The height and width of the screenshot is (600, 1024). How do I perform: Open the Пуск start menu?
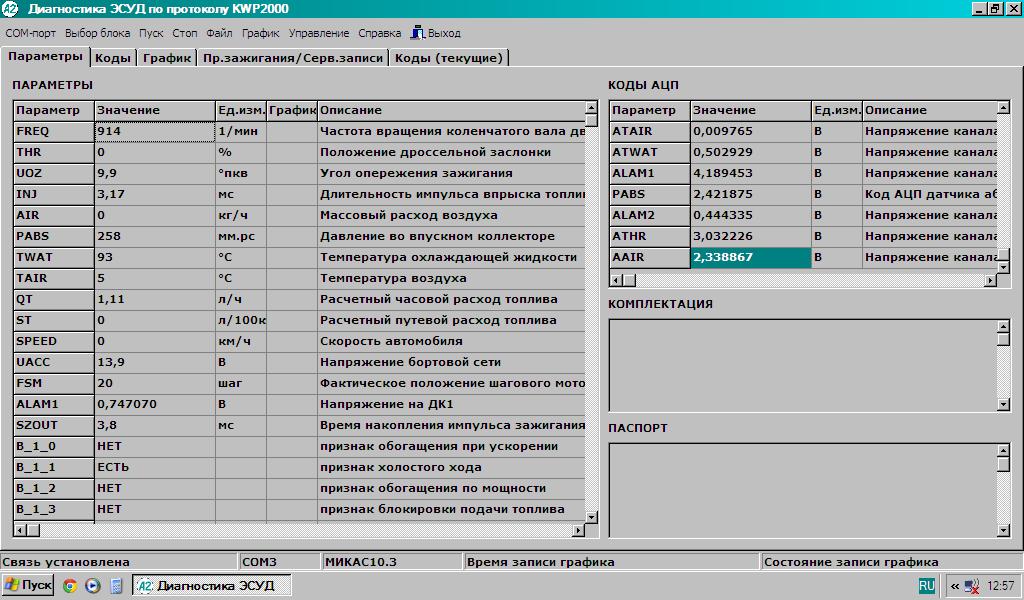28,585
